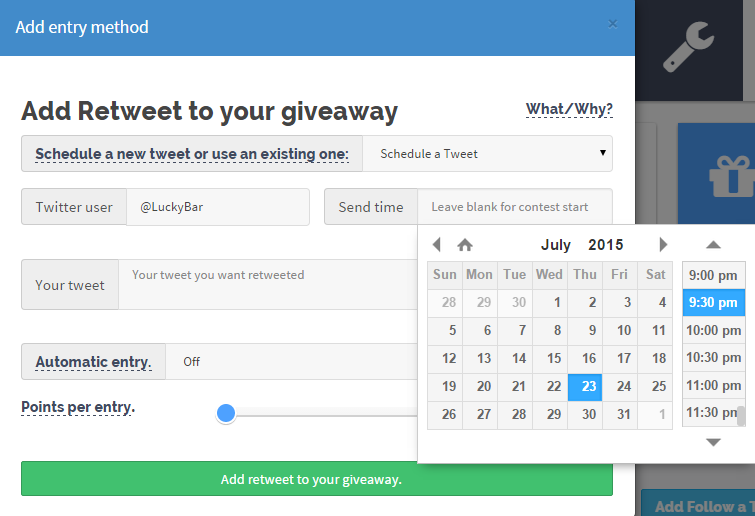Screen dimensions: 755x516
Task: Click the home icon in date picker
Action: click(x=465, y=245)
